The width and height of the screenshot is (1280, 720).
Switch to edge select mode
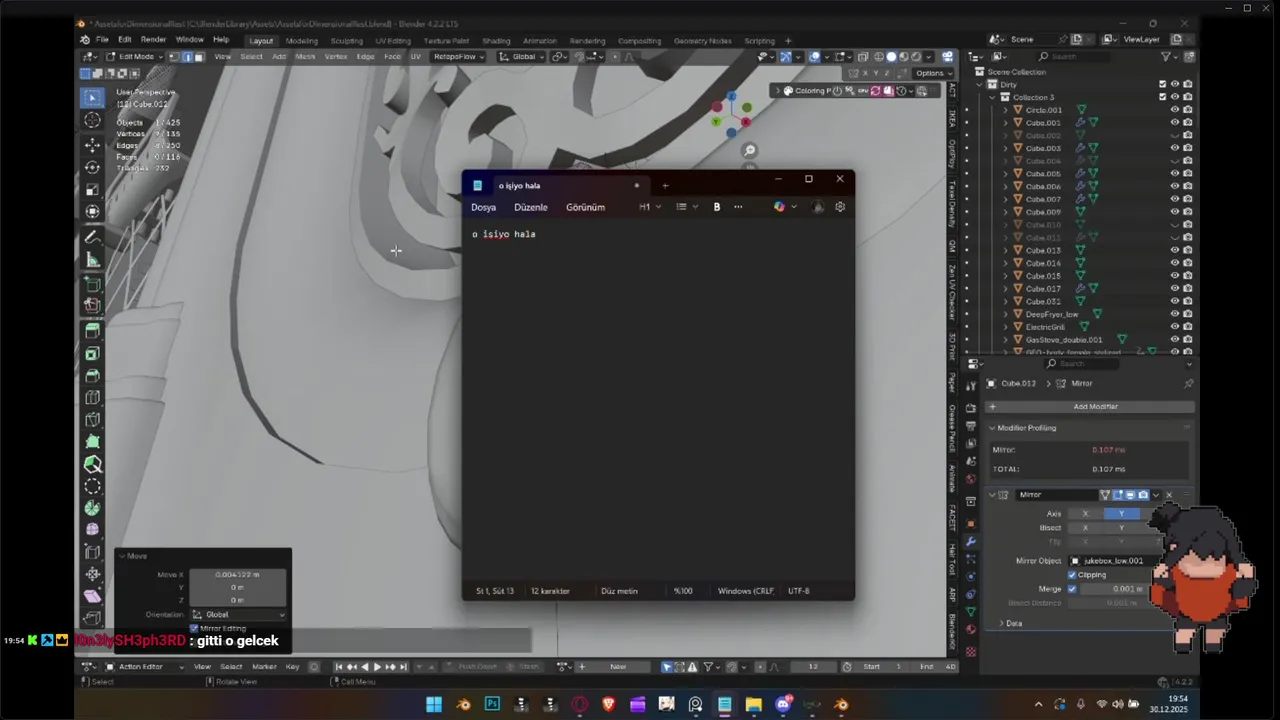(x=187, y=56)
